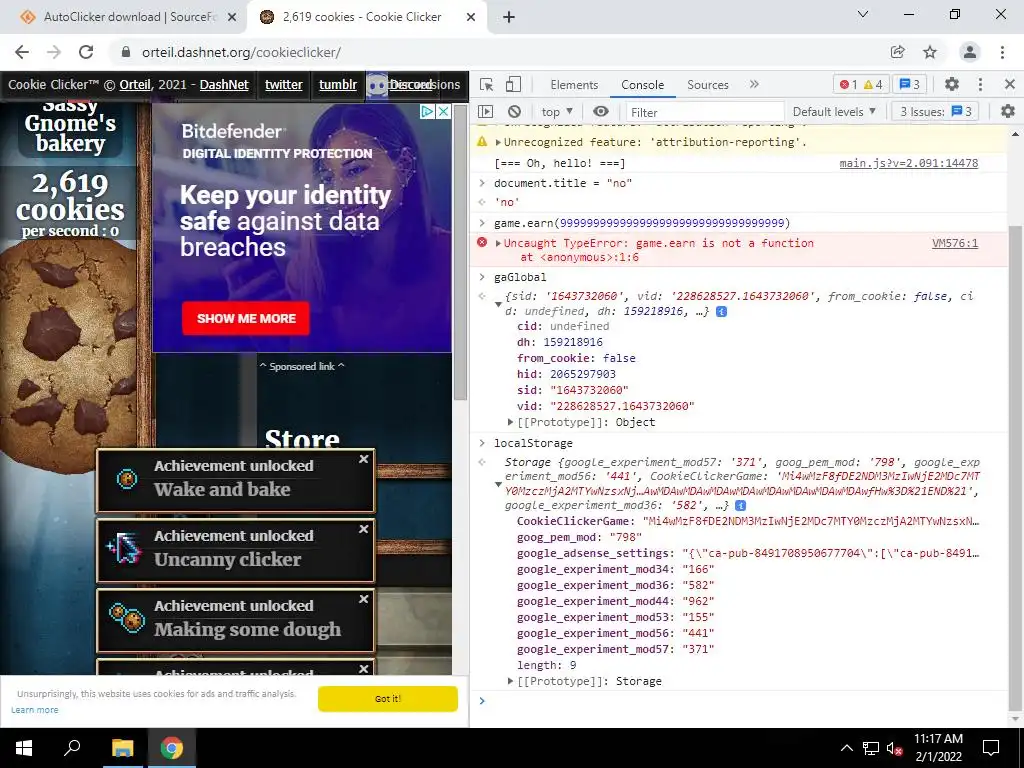Open the twitter link
Screen dimensions: 1024x768
pos(283,85)
